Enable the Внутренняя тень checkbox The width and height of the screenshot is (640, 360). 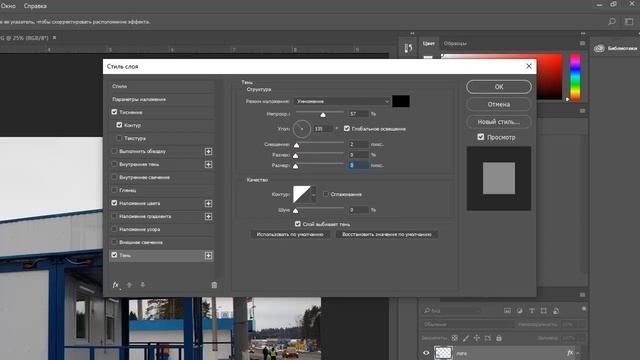(x=114, y=164)
